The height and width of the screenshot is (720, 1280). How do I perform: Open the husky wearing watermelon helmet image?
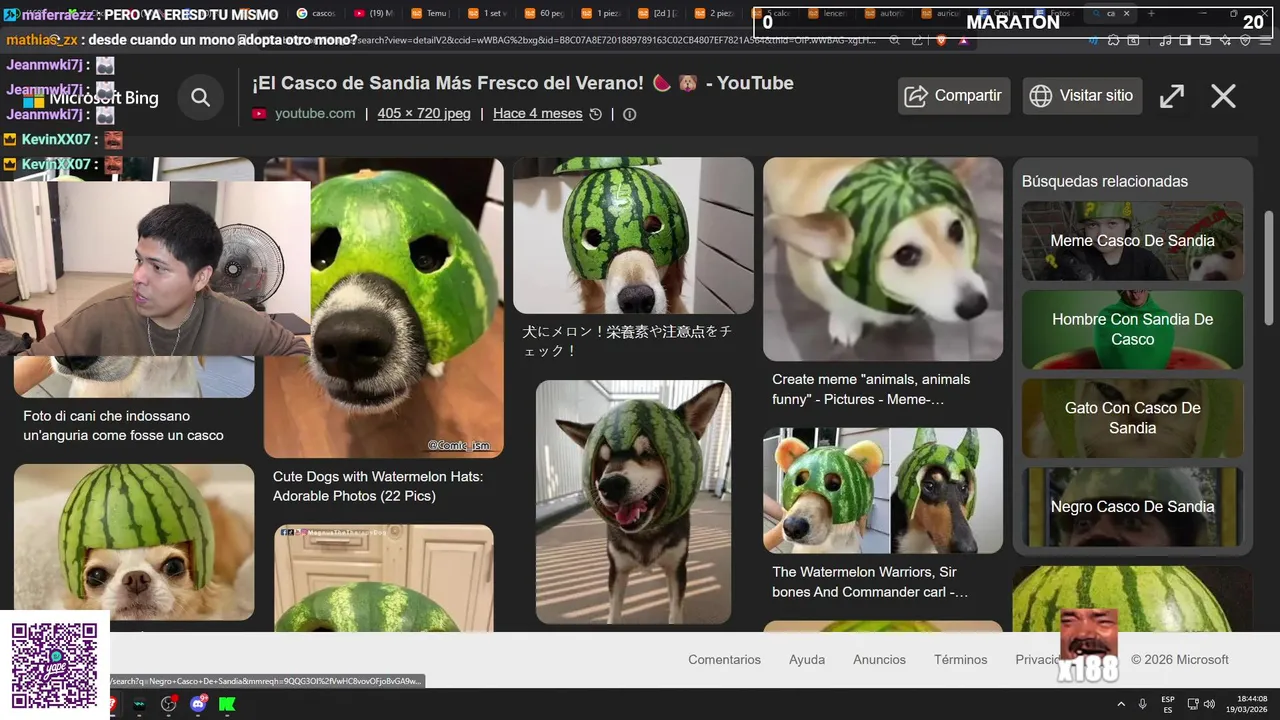[x=633, y=502]
